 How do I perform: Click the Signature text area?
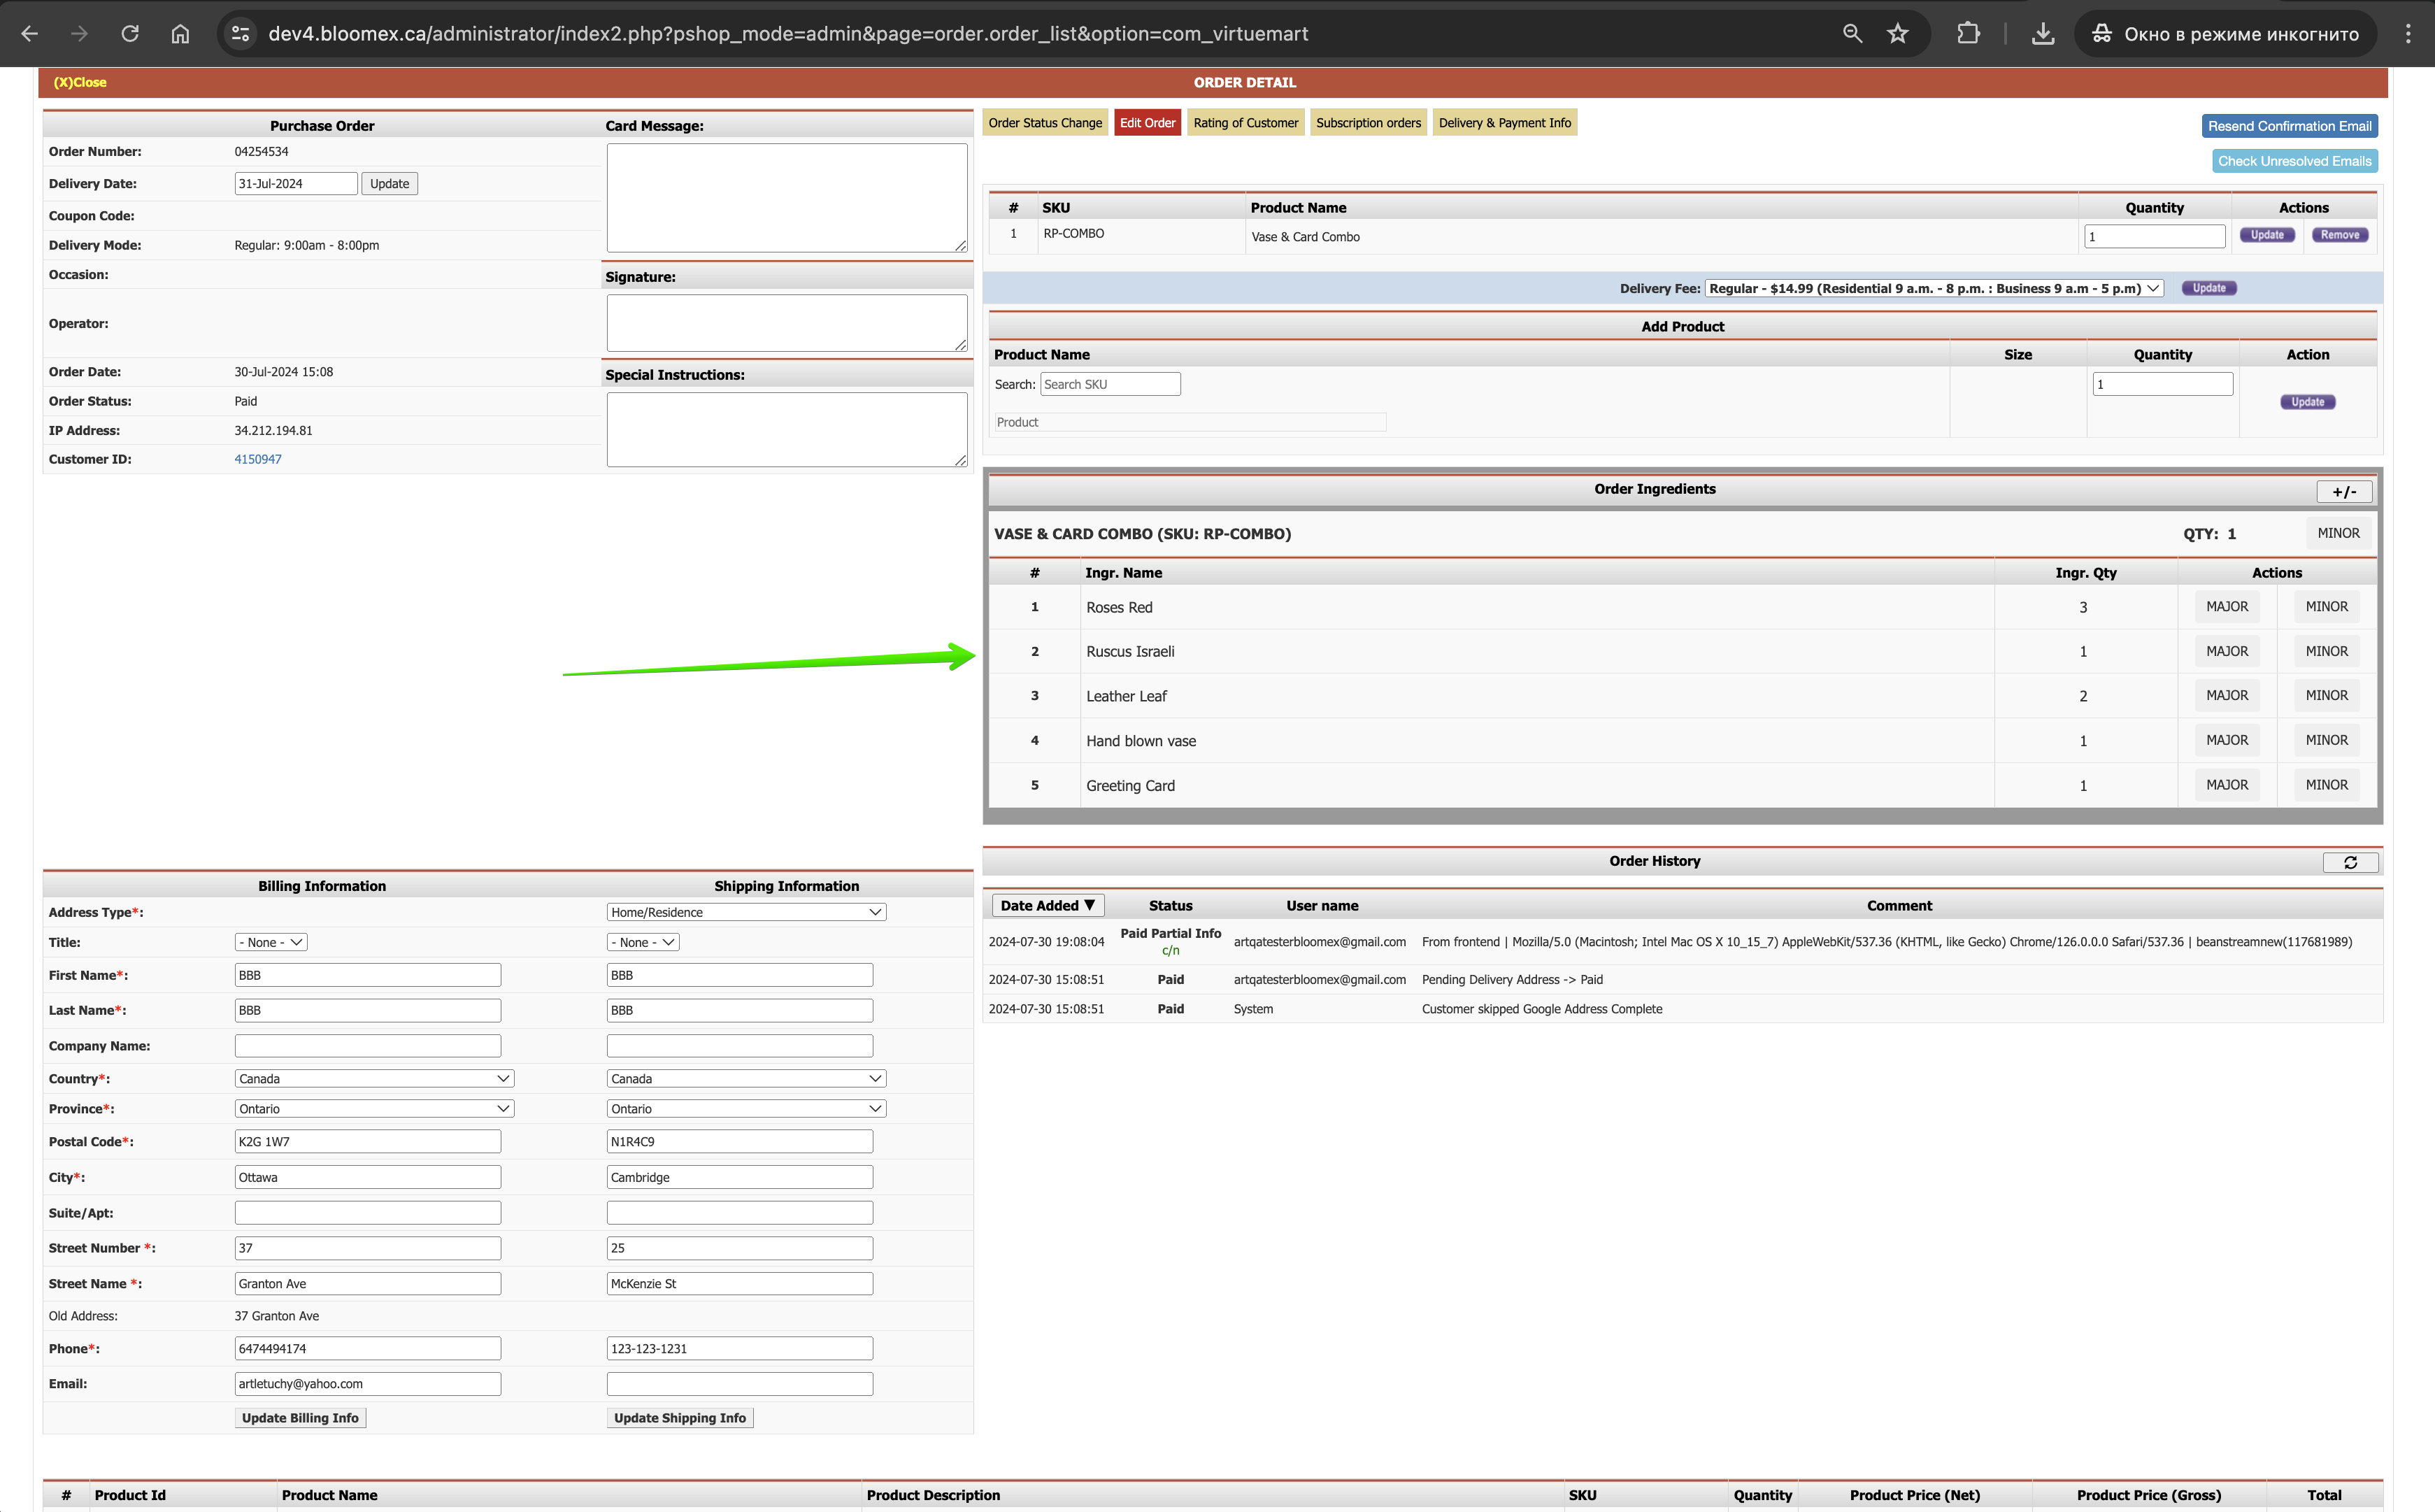[x=787, y=323]
